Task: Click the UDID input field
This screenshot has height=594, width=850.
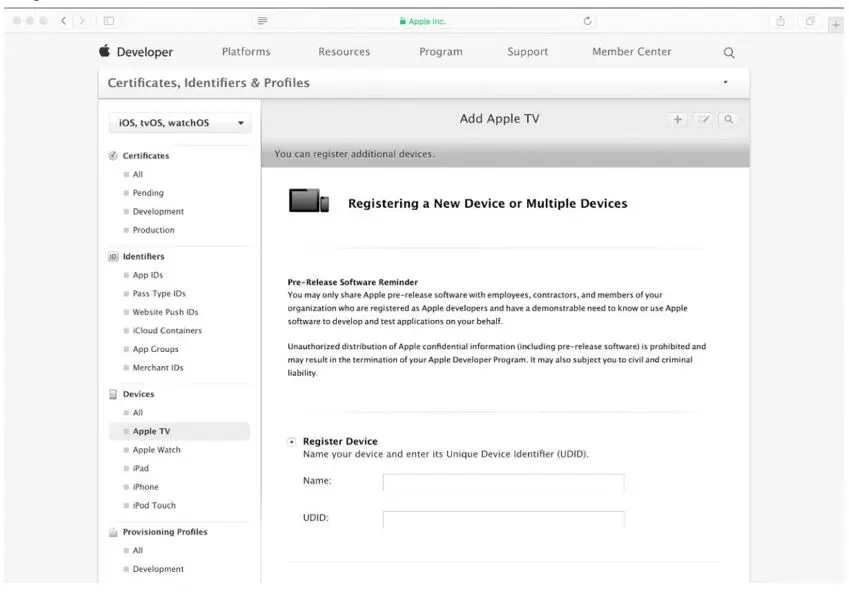Action: point(504,519)
